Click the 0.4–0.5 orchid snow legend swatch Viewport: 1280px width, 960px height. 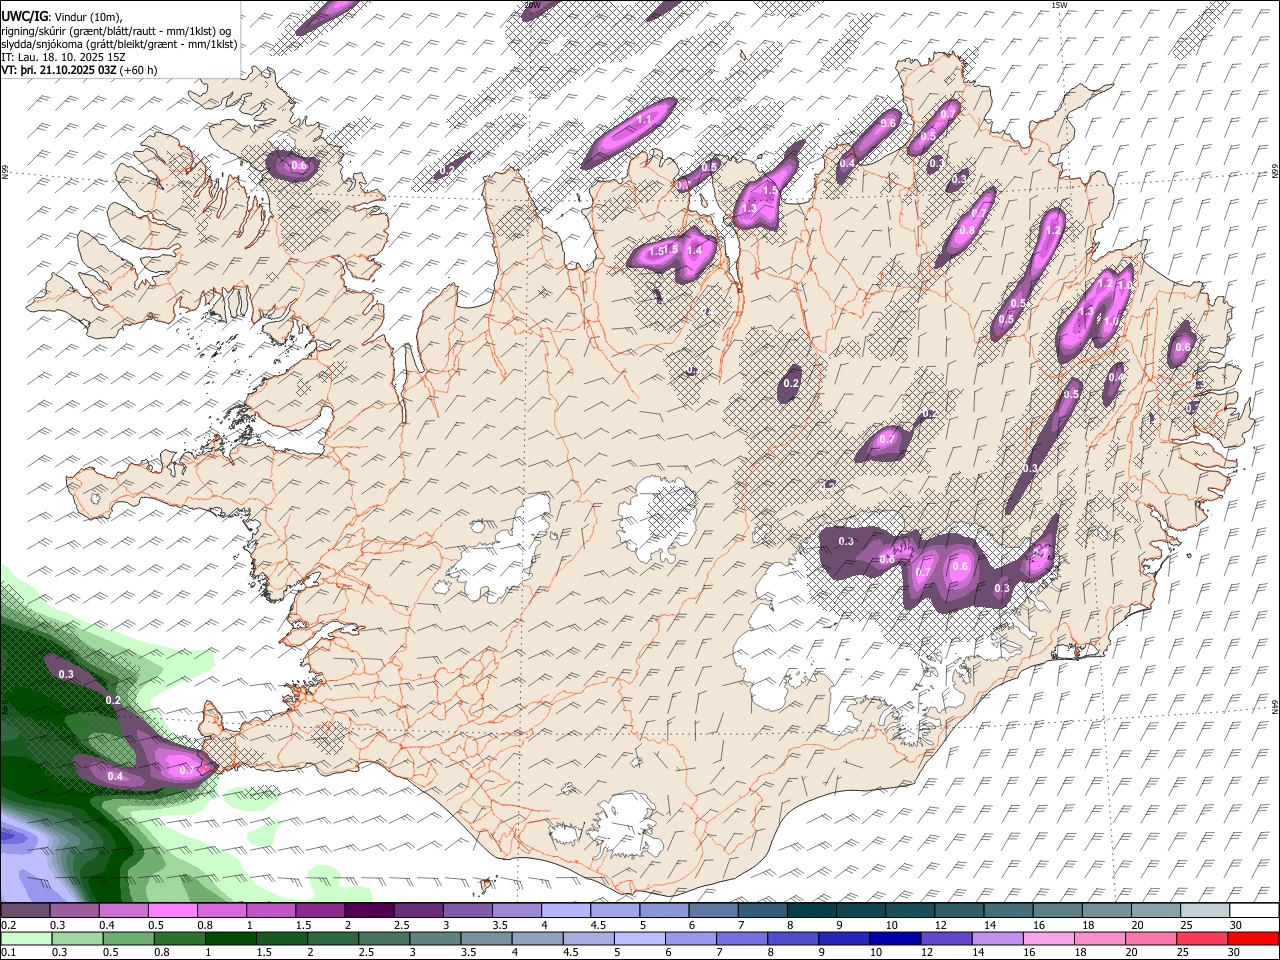tap(123, 911)
